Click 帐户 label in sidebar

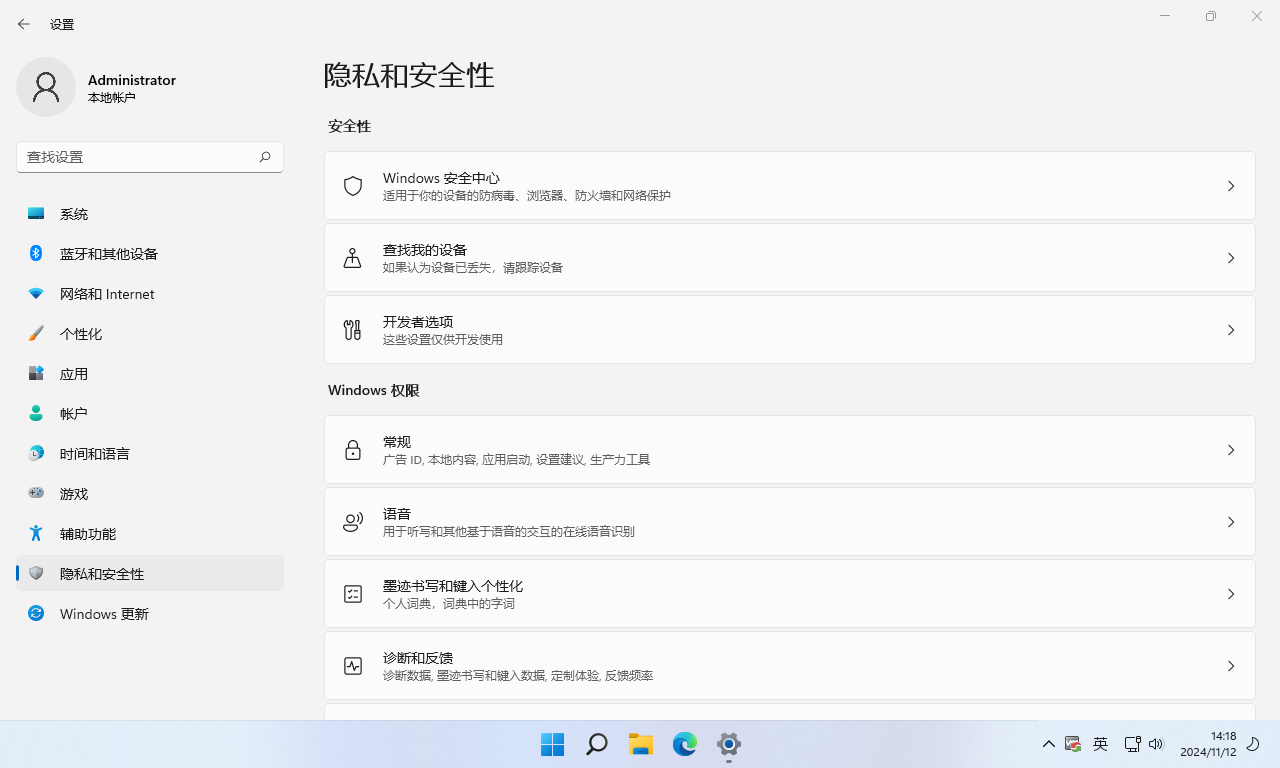pos(74,414)
